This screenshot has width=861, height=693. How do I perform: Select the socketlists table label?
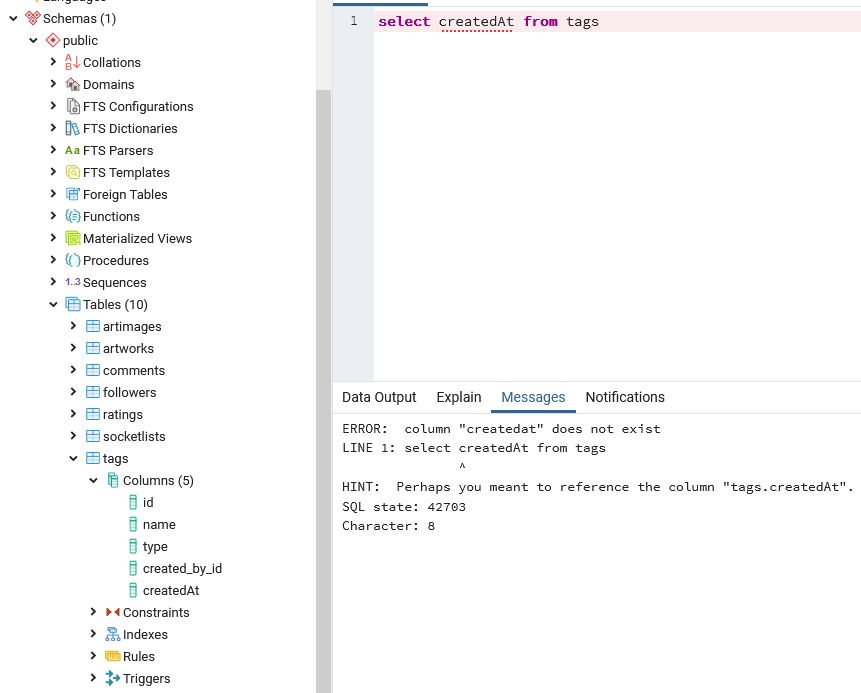[x=134, y=436]
